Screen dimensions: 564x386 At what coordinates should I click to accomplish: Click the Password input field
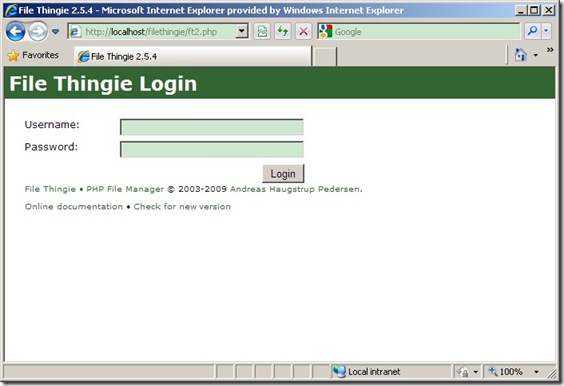coord(212,149)
